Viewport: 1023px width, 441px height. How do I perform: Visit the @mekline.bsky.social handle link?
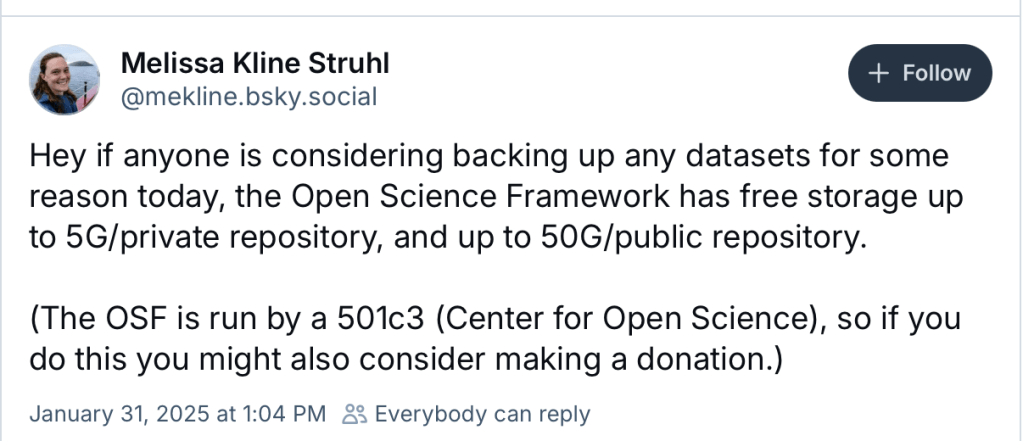[x=249, y=97]
